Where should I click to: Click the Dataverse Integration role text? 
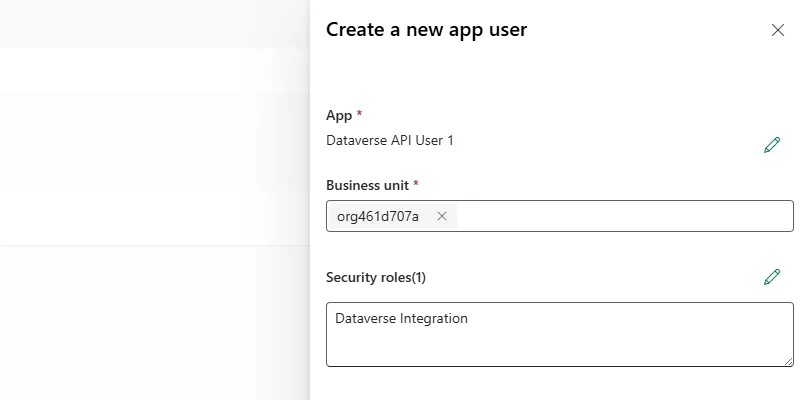pos(401,318)
